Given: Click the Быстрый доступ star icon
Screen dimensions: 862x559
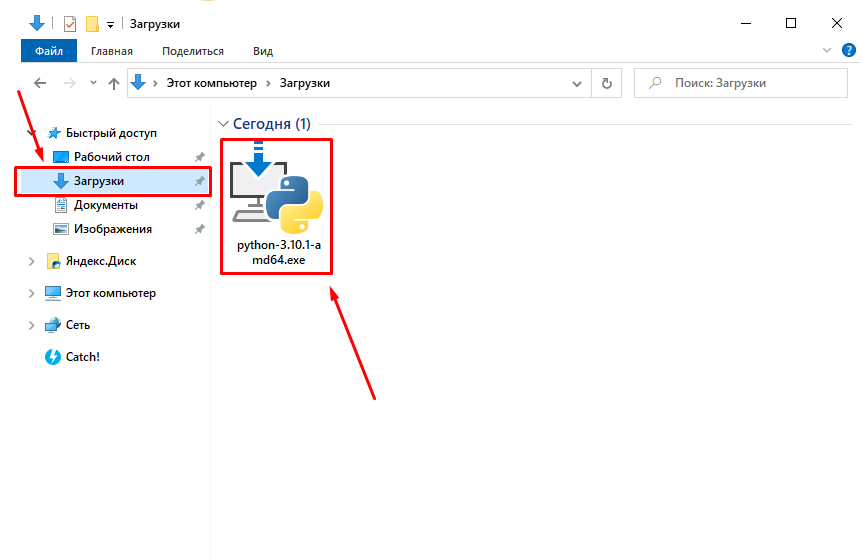Looking at the screenshot, I should click(x=54, y=133).
